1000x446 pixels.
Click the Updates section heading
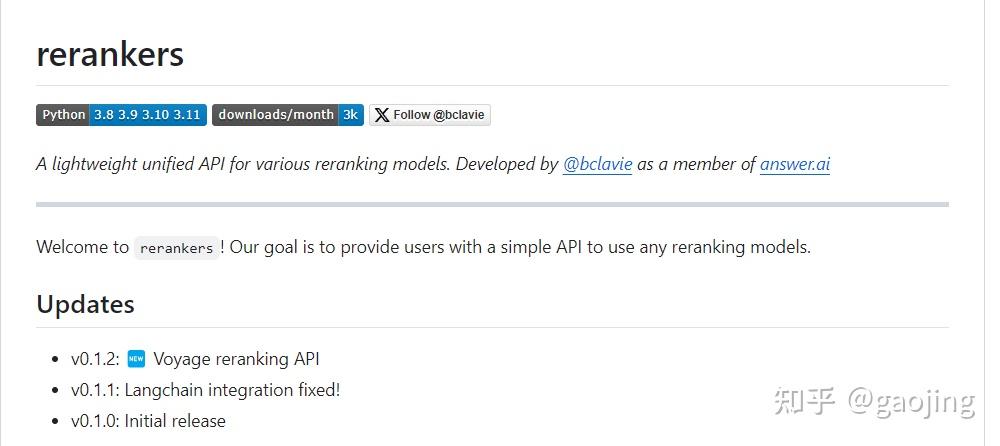click(x=85, y=304)
